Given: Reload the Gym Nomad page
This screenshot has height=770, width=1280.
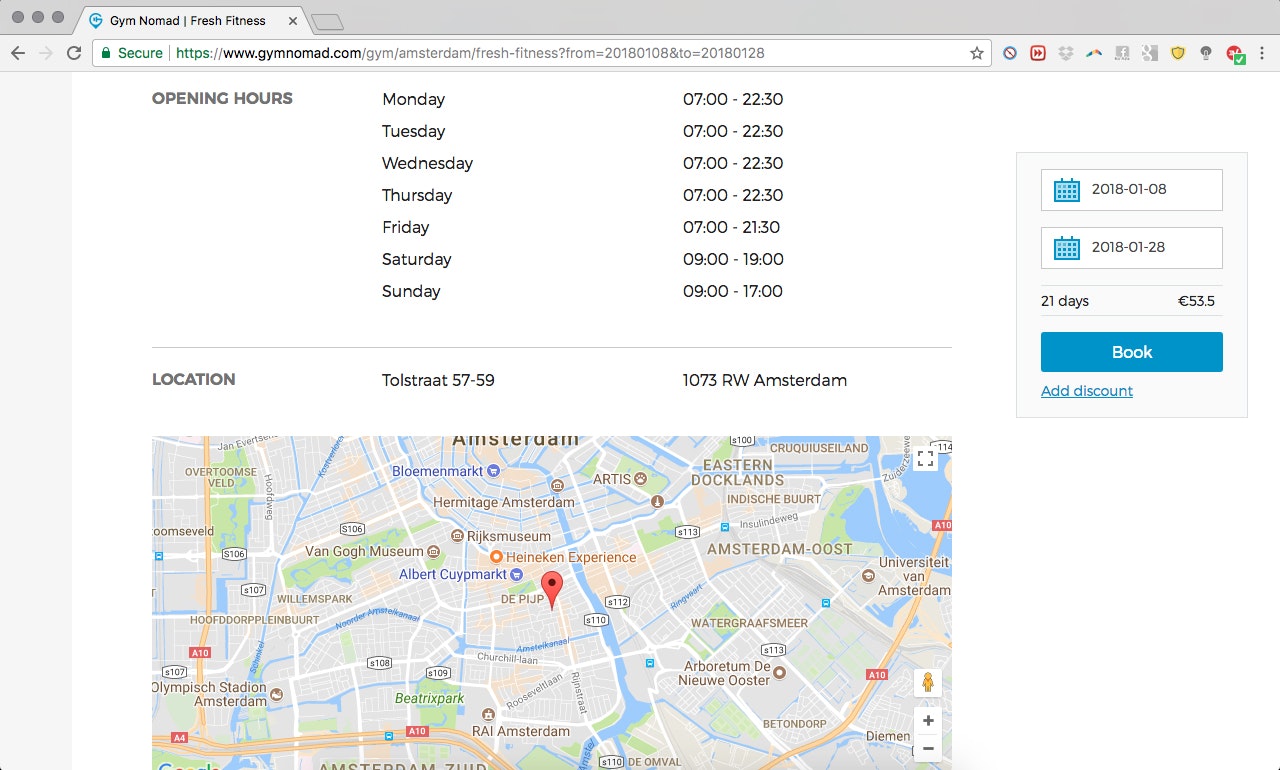Looking at the screenshot, I should [74, 53].
